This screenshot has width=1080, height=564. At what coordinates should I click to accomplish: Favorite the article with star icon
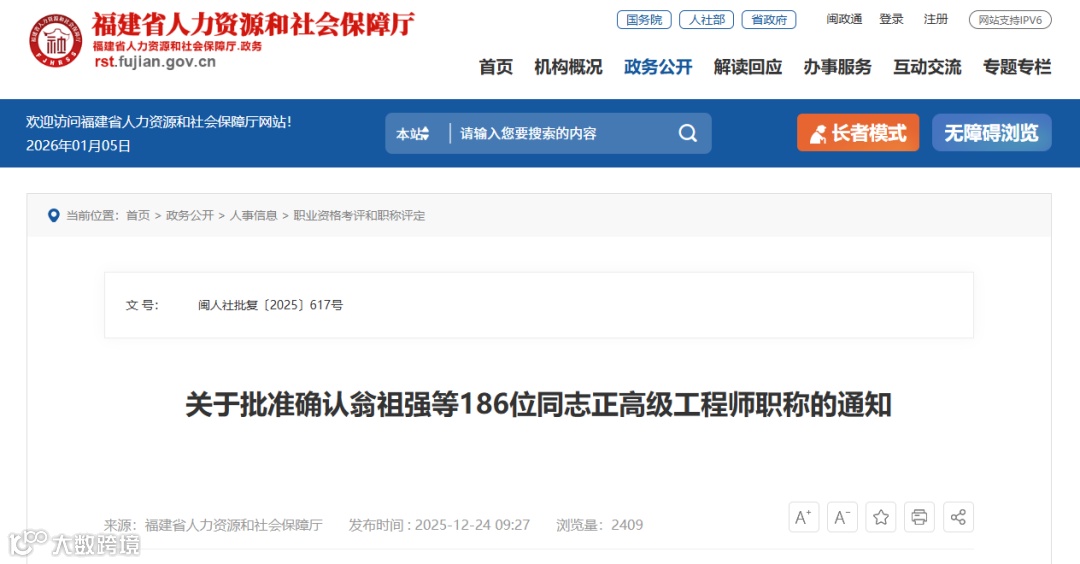[881, 517]
